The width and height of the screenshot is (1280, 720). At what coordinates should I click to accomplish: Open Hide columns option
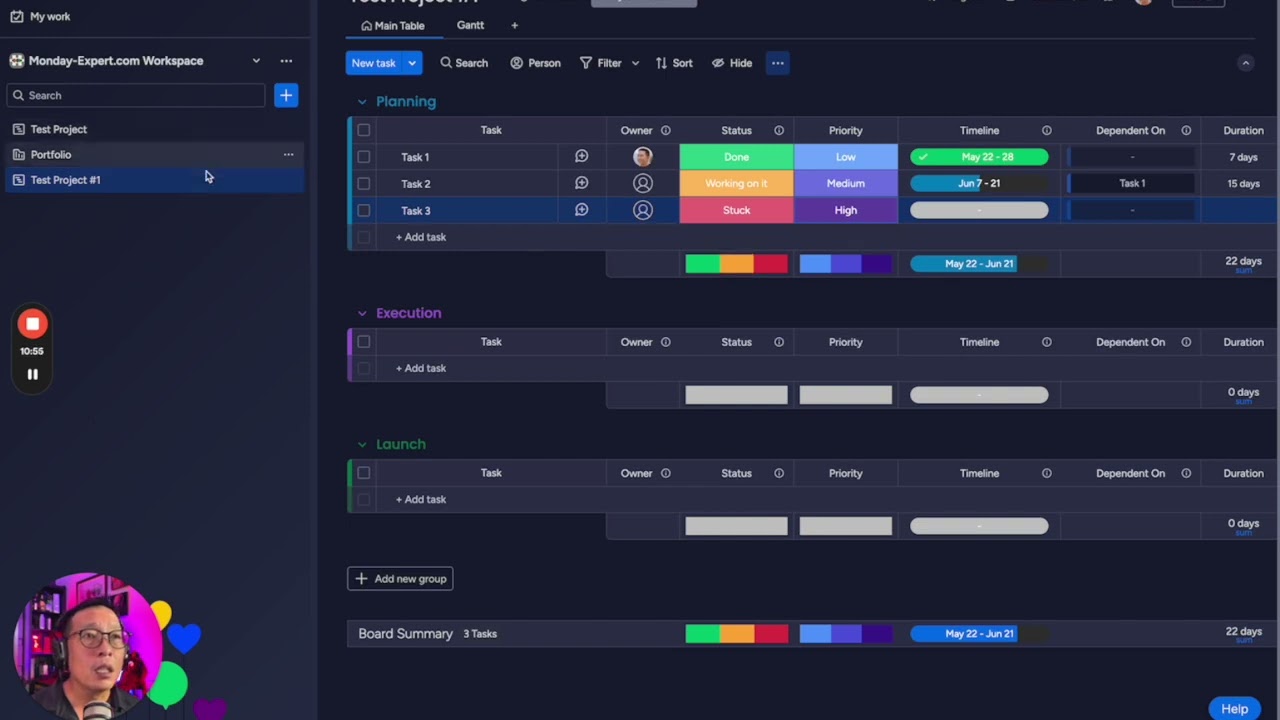point(732,63)
